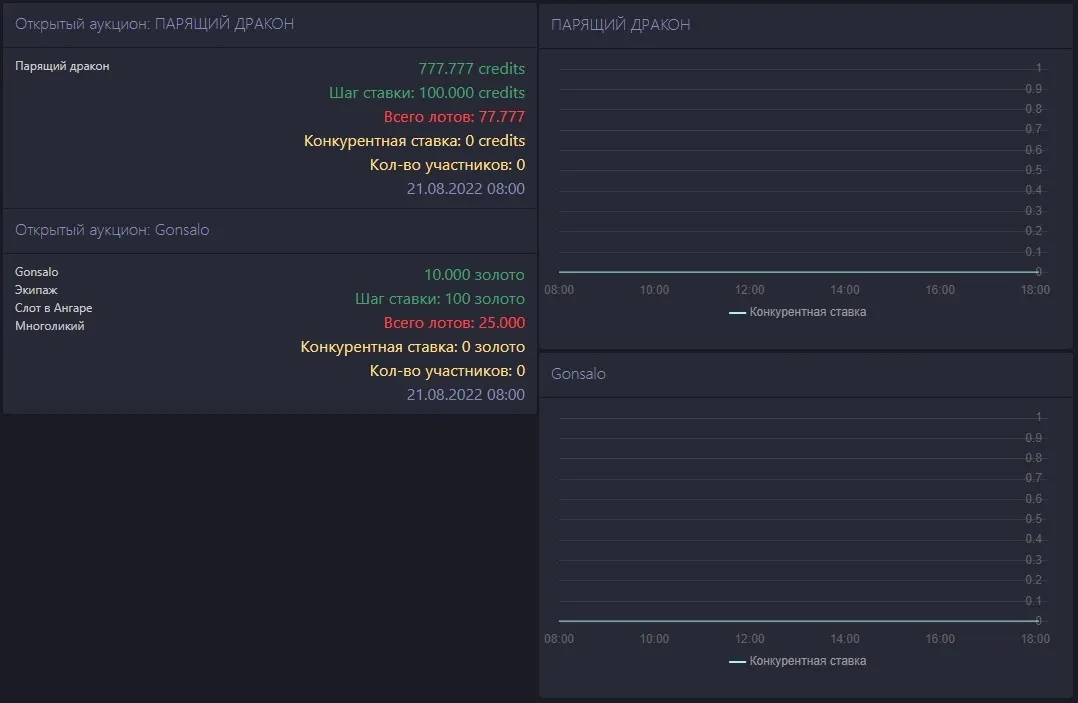Image resolution: width=1078 pixels, height=703 pixels.
Task: Click the Gonsalo chart panel title
Action: point(578,374)
